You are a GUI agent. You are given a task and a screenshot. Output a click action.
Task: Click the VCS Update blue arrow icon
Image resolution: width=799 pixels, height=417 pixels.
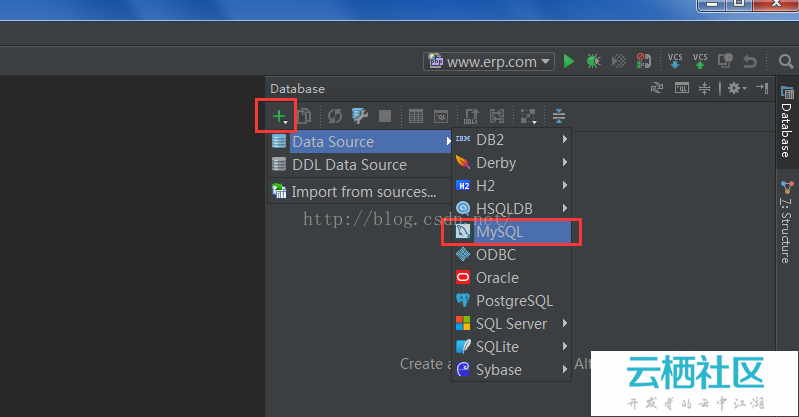pos(675,61)
